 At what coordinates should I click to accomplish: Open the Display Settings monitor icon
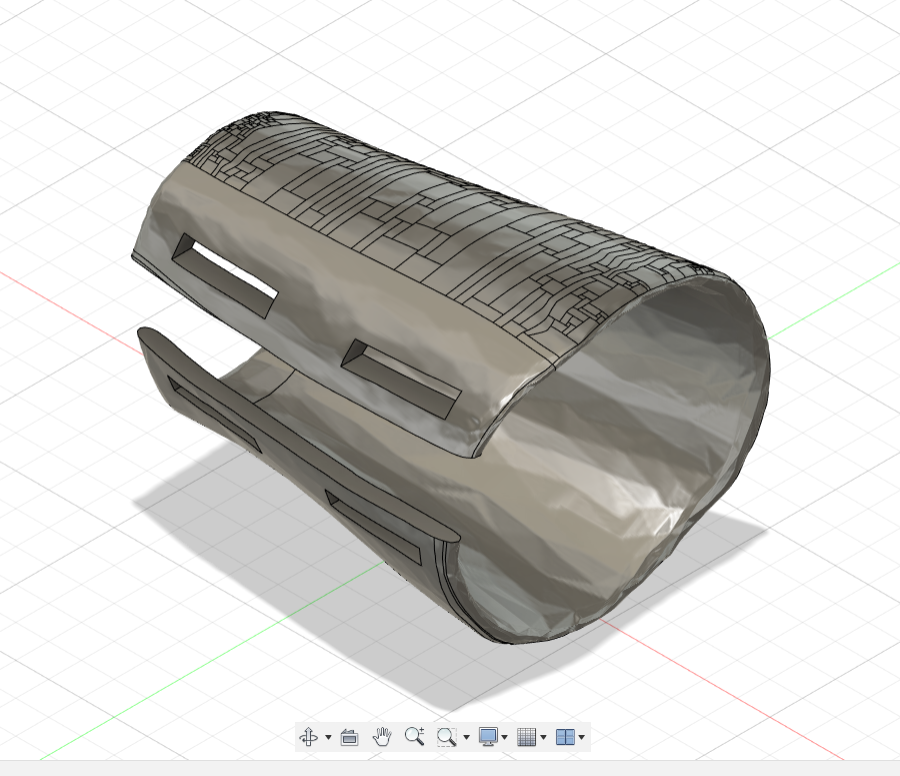click(488, 737)
